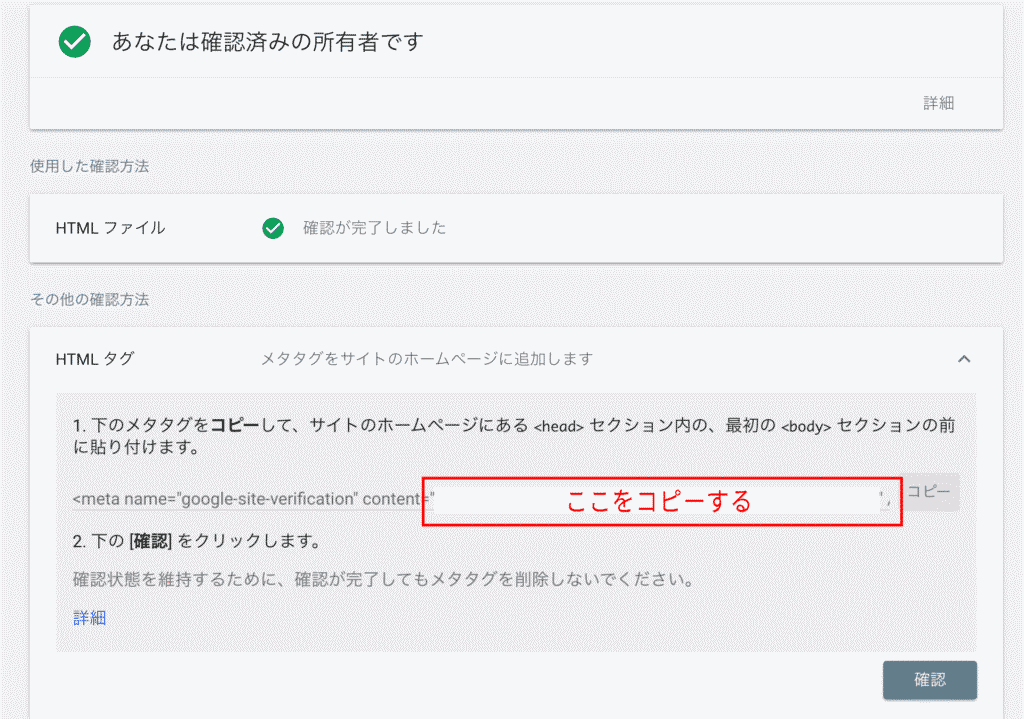Collapse the HTML タグ section chevron
The width and height of the screenshot is (1024, 719).
click(963, 358)
